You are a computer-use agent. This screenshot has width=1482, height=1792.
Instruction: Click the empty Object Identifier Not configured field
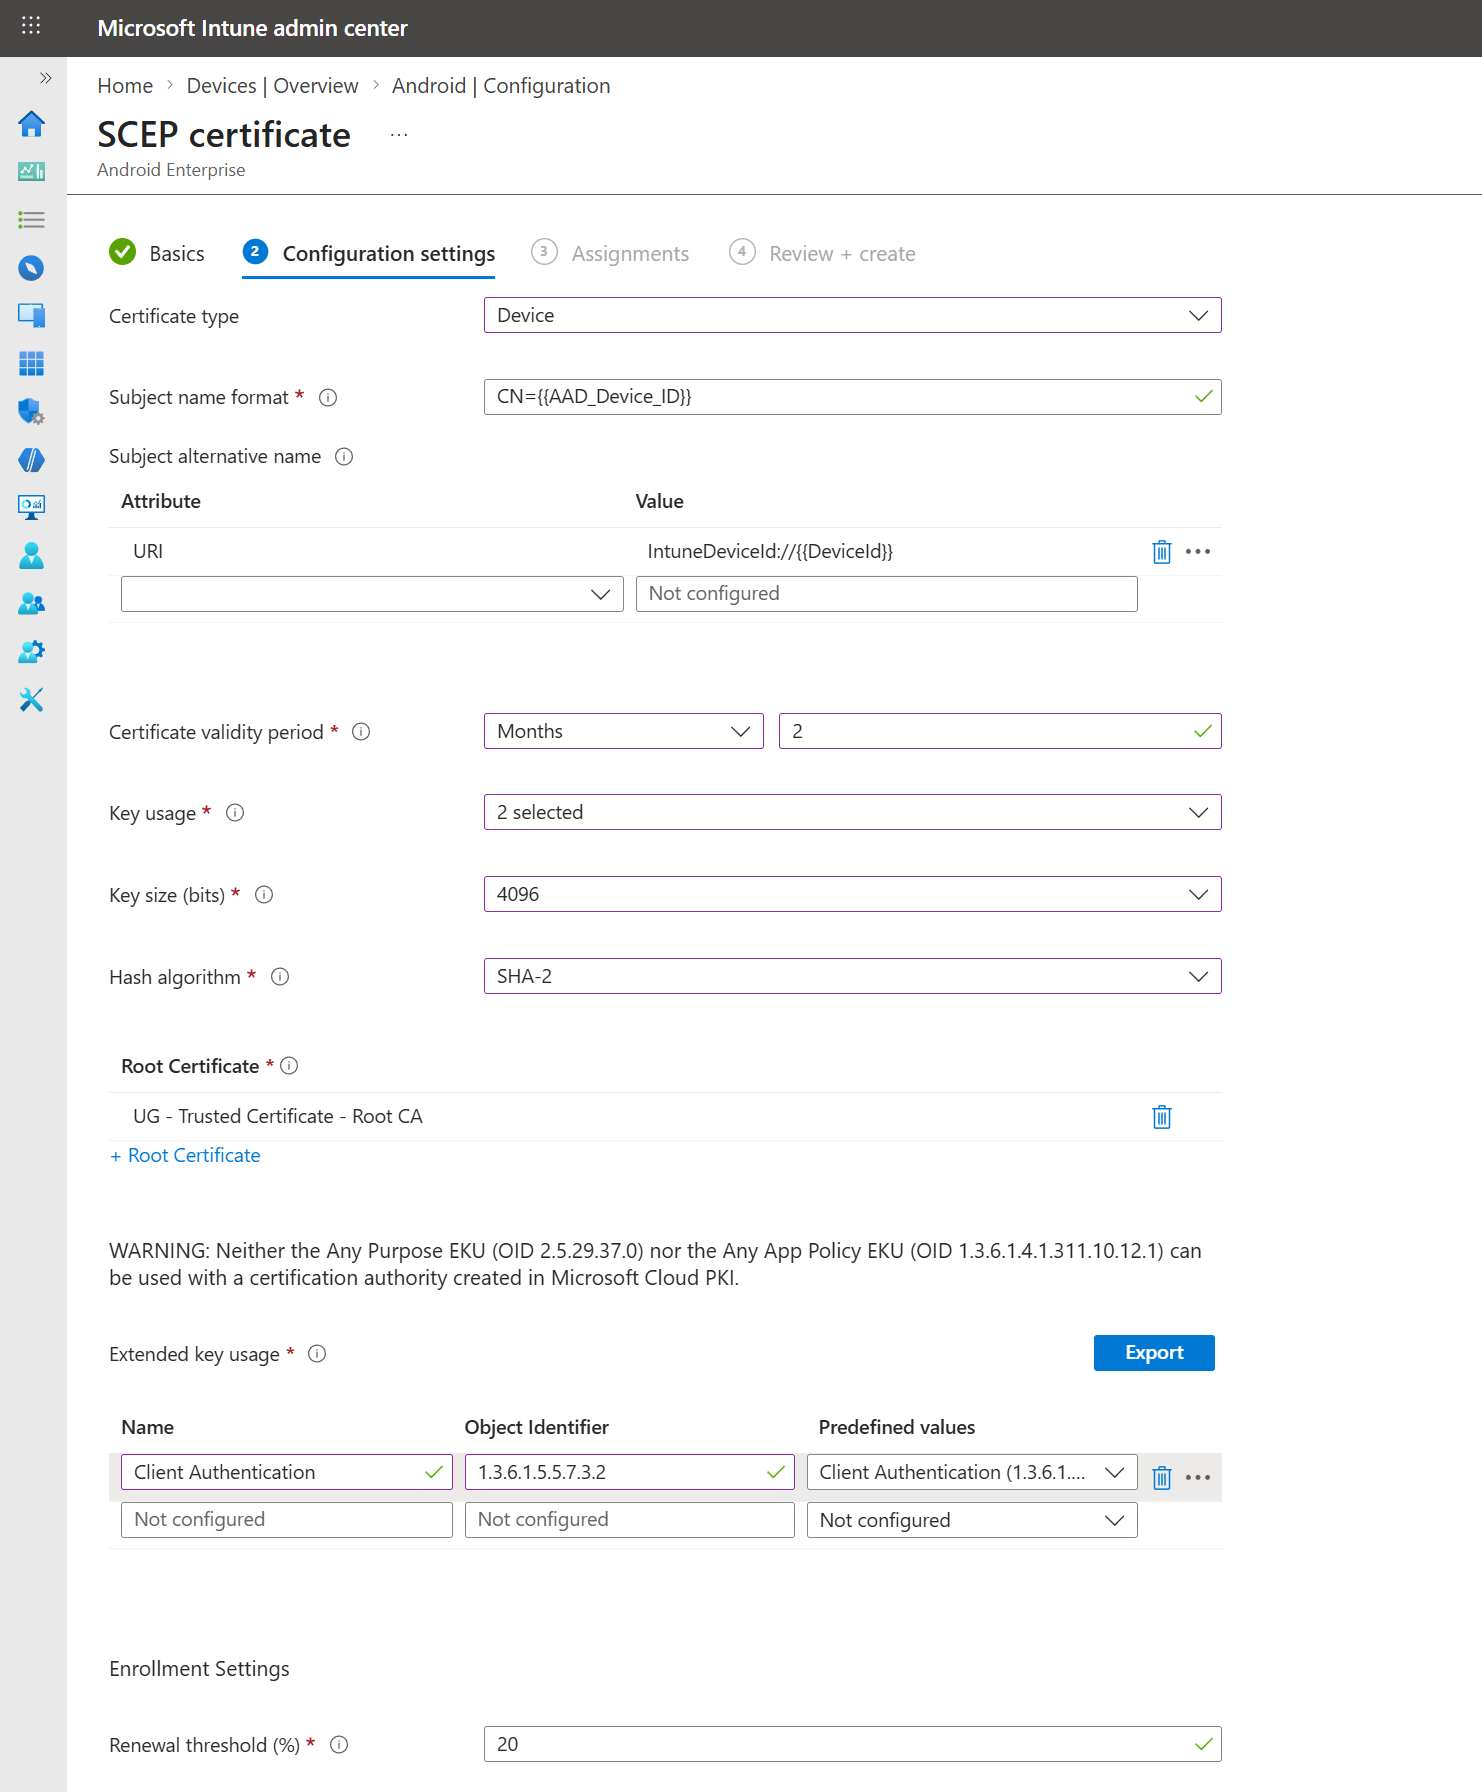point(630,1520)
